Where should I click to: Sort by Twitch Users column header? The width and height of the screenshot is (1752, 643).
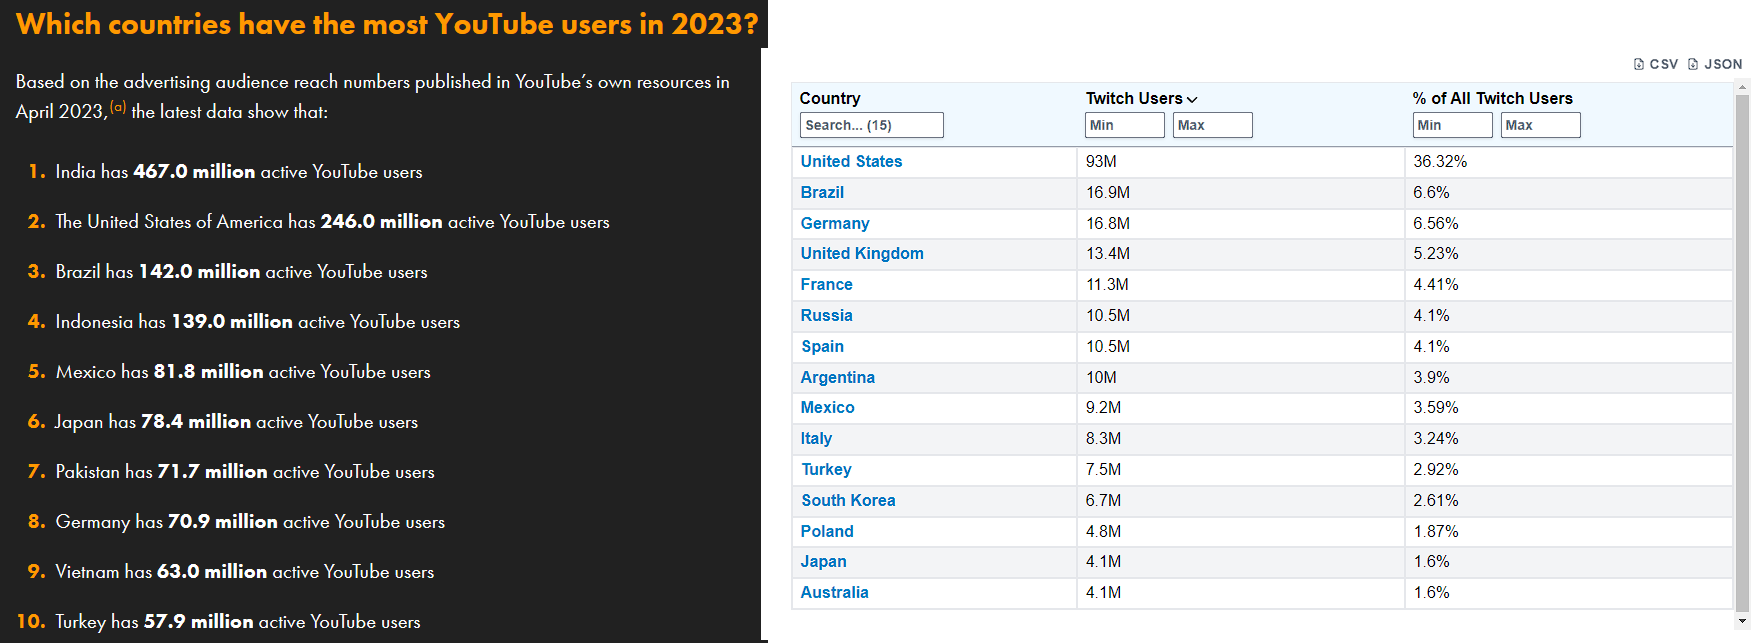click(1134, 98)
